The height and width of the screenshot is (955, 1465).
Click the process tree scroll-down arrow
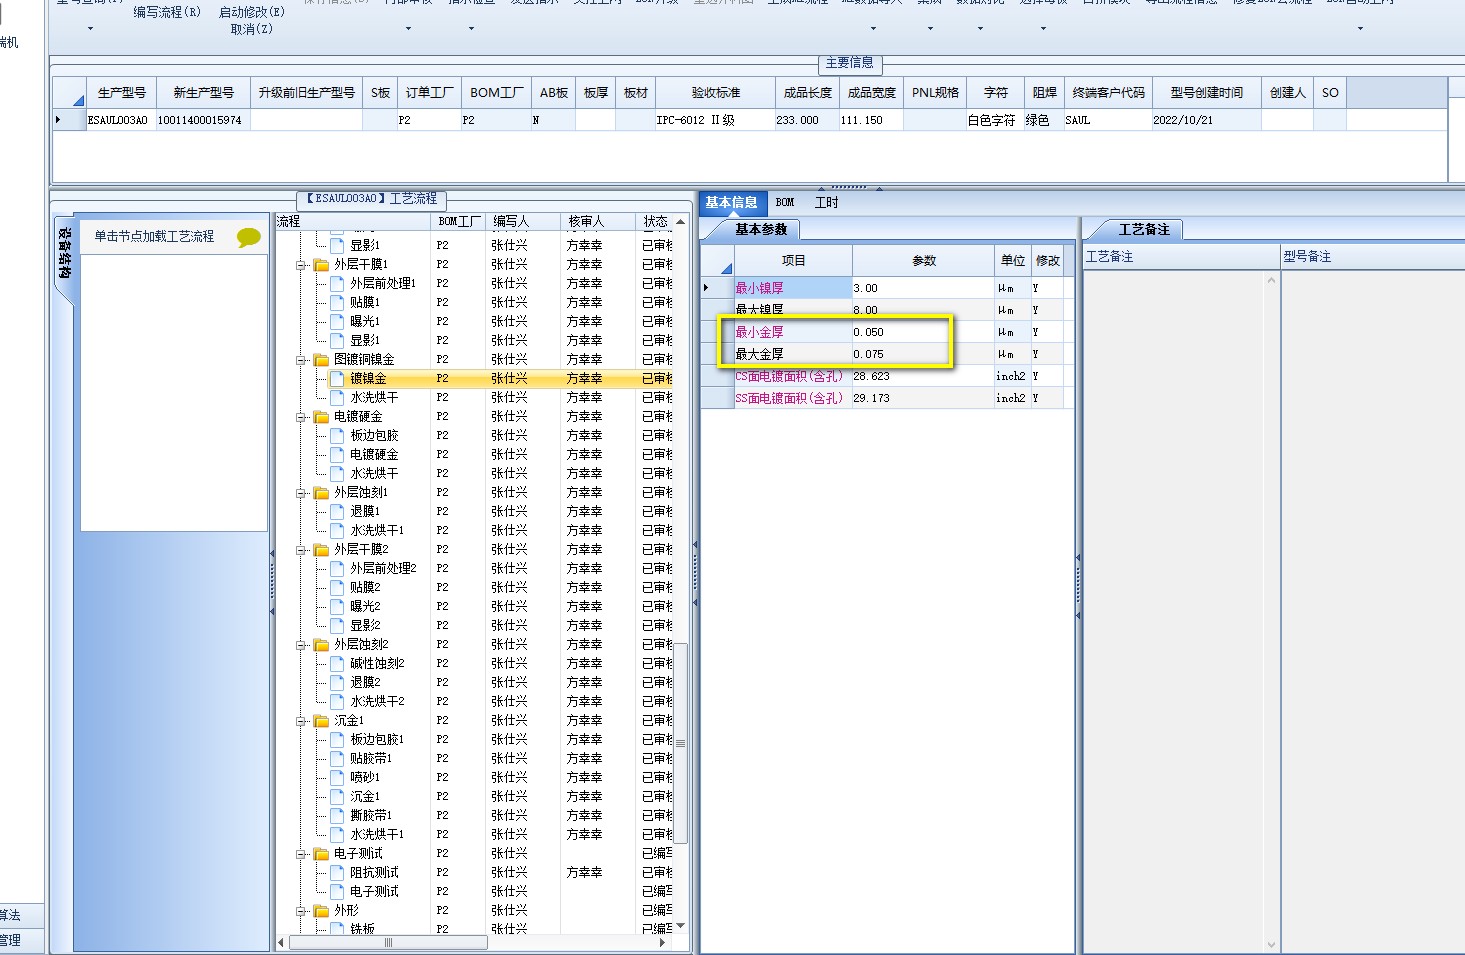tap(681, 926)
